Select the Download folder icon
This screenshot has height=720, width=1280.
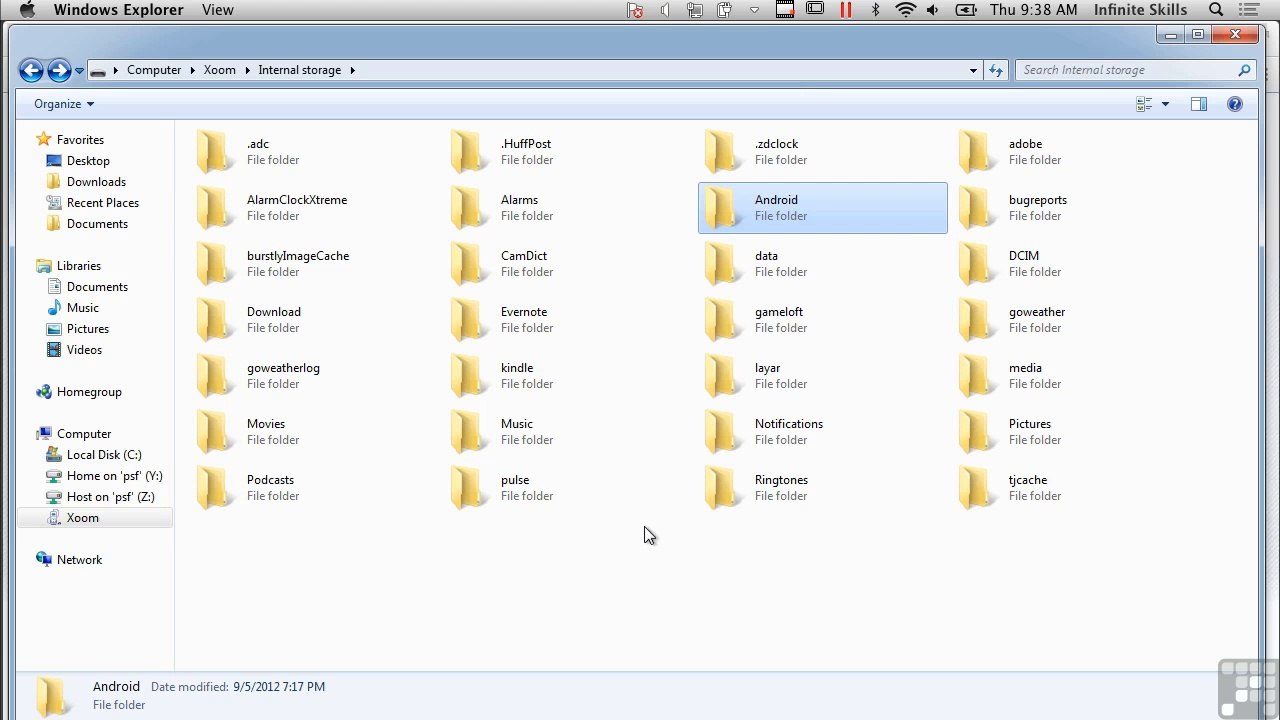tap(213, 320)
